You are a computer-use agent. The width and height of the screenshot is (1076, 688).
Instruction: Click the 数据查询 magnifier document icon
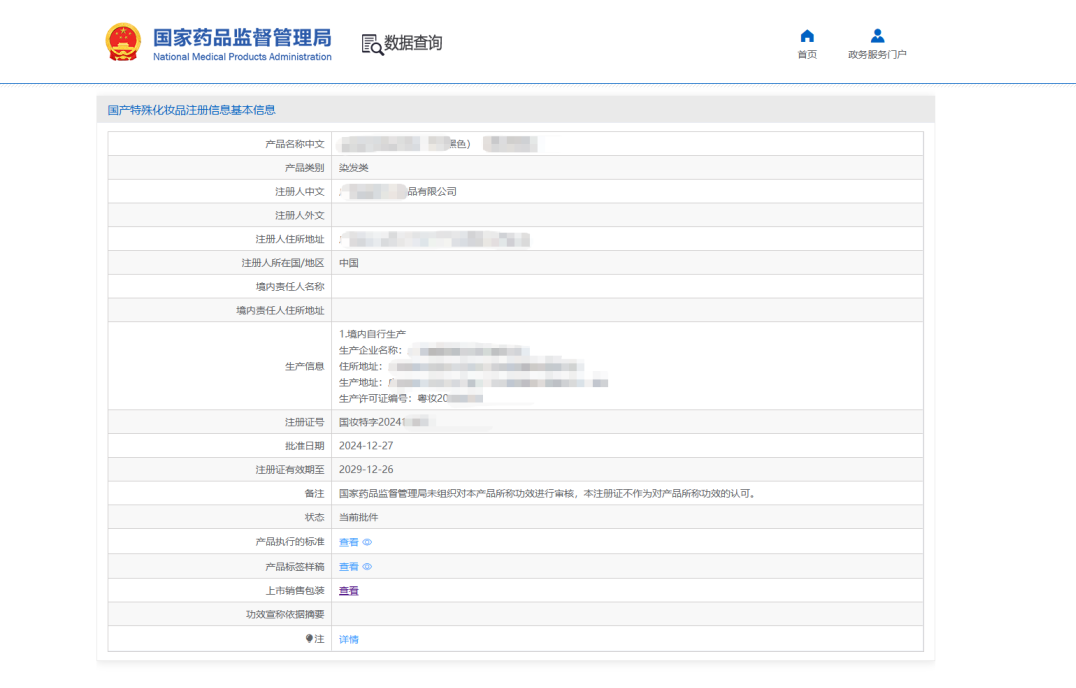[x=372, y=44]
